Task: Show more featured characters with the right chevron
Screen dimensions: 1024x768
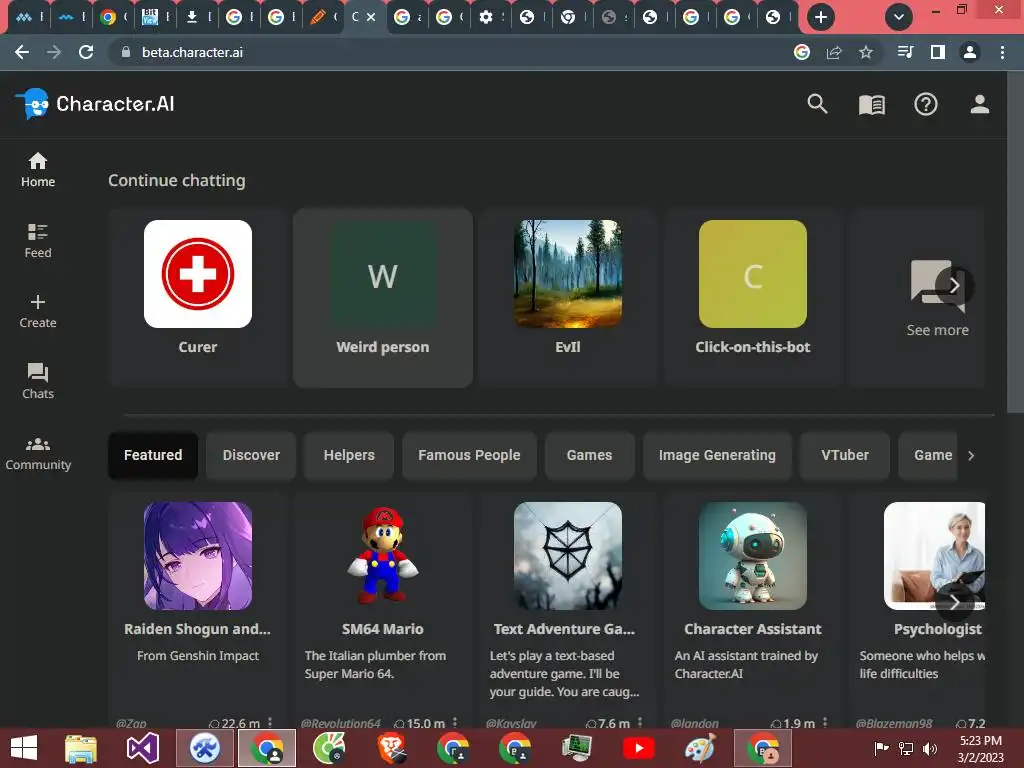Action: [x=954, y=602]
